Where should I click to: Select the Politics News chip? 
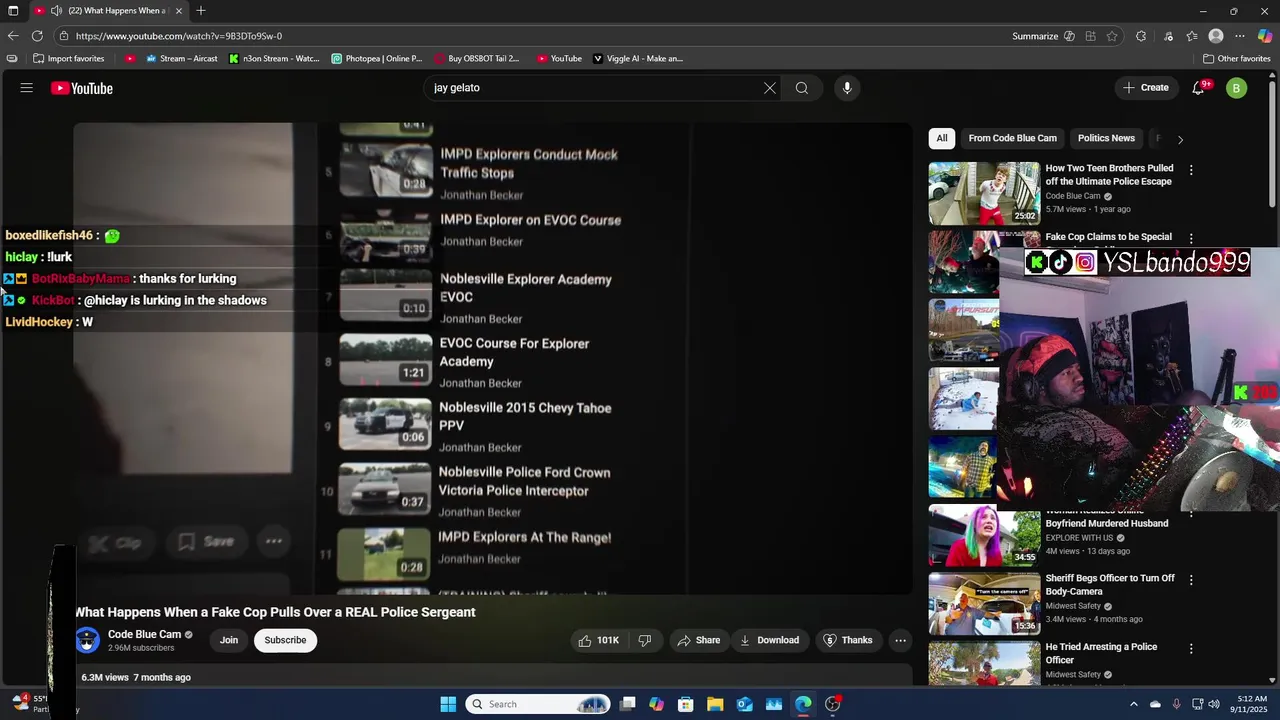click(x=1106, y=138)
